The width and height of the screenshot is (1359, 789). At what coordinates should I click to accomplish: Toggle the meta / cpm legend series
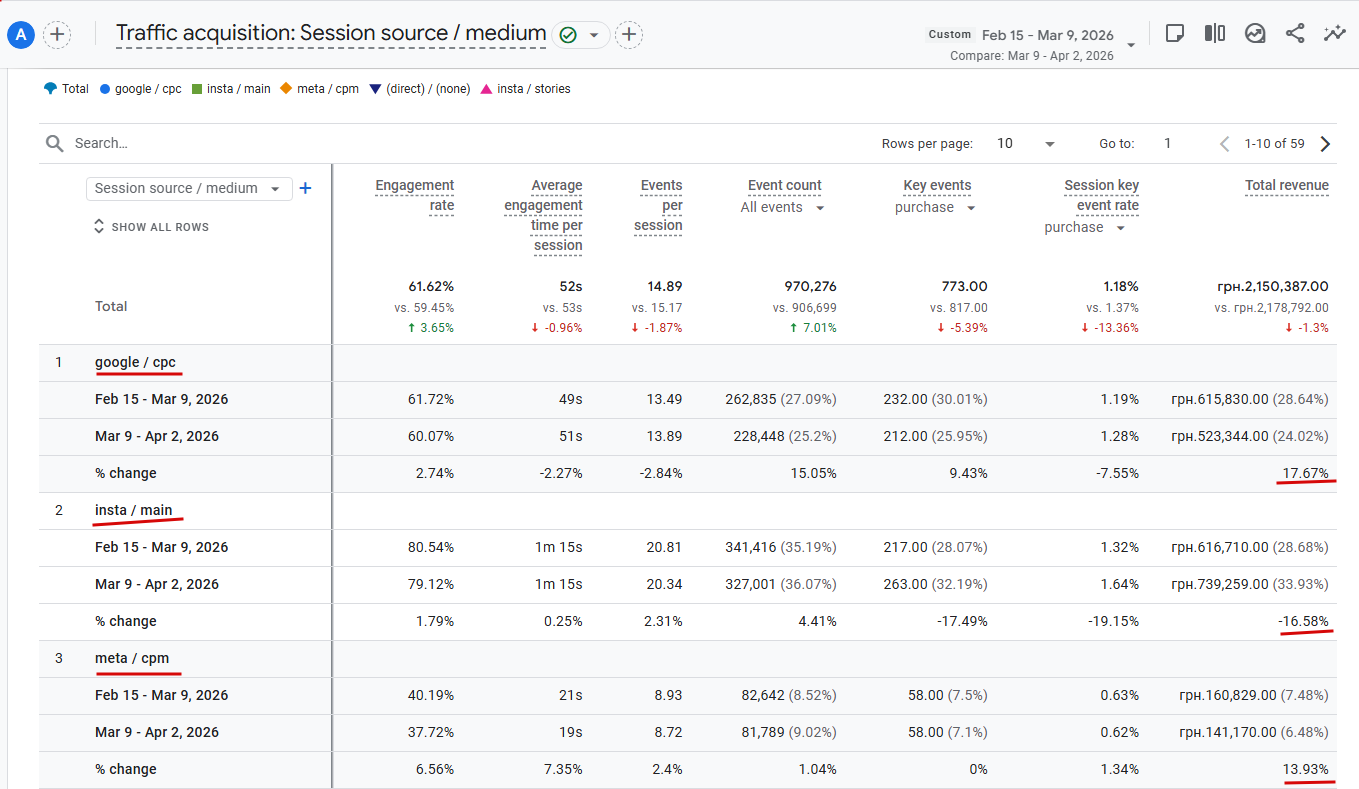pos(319,89)
